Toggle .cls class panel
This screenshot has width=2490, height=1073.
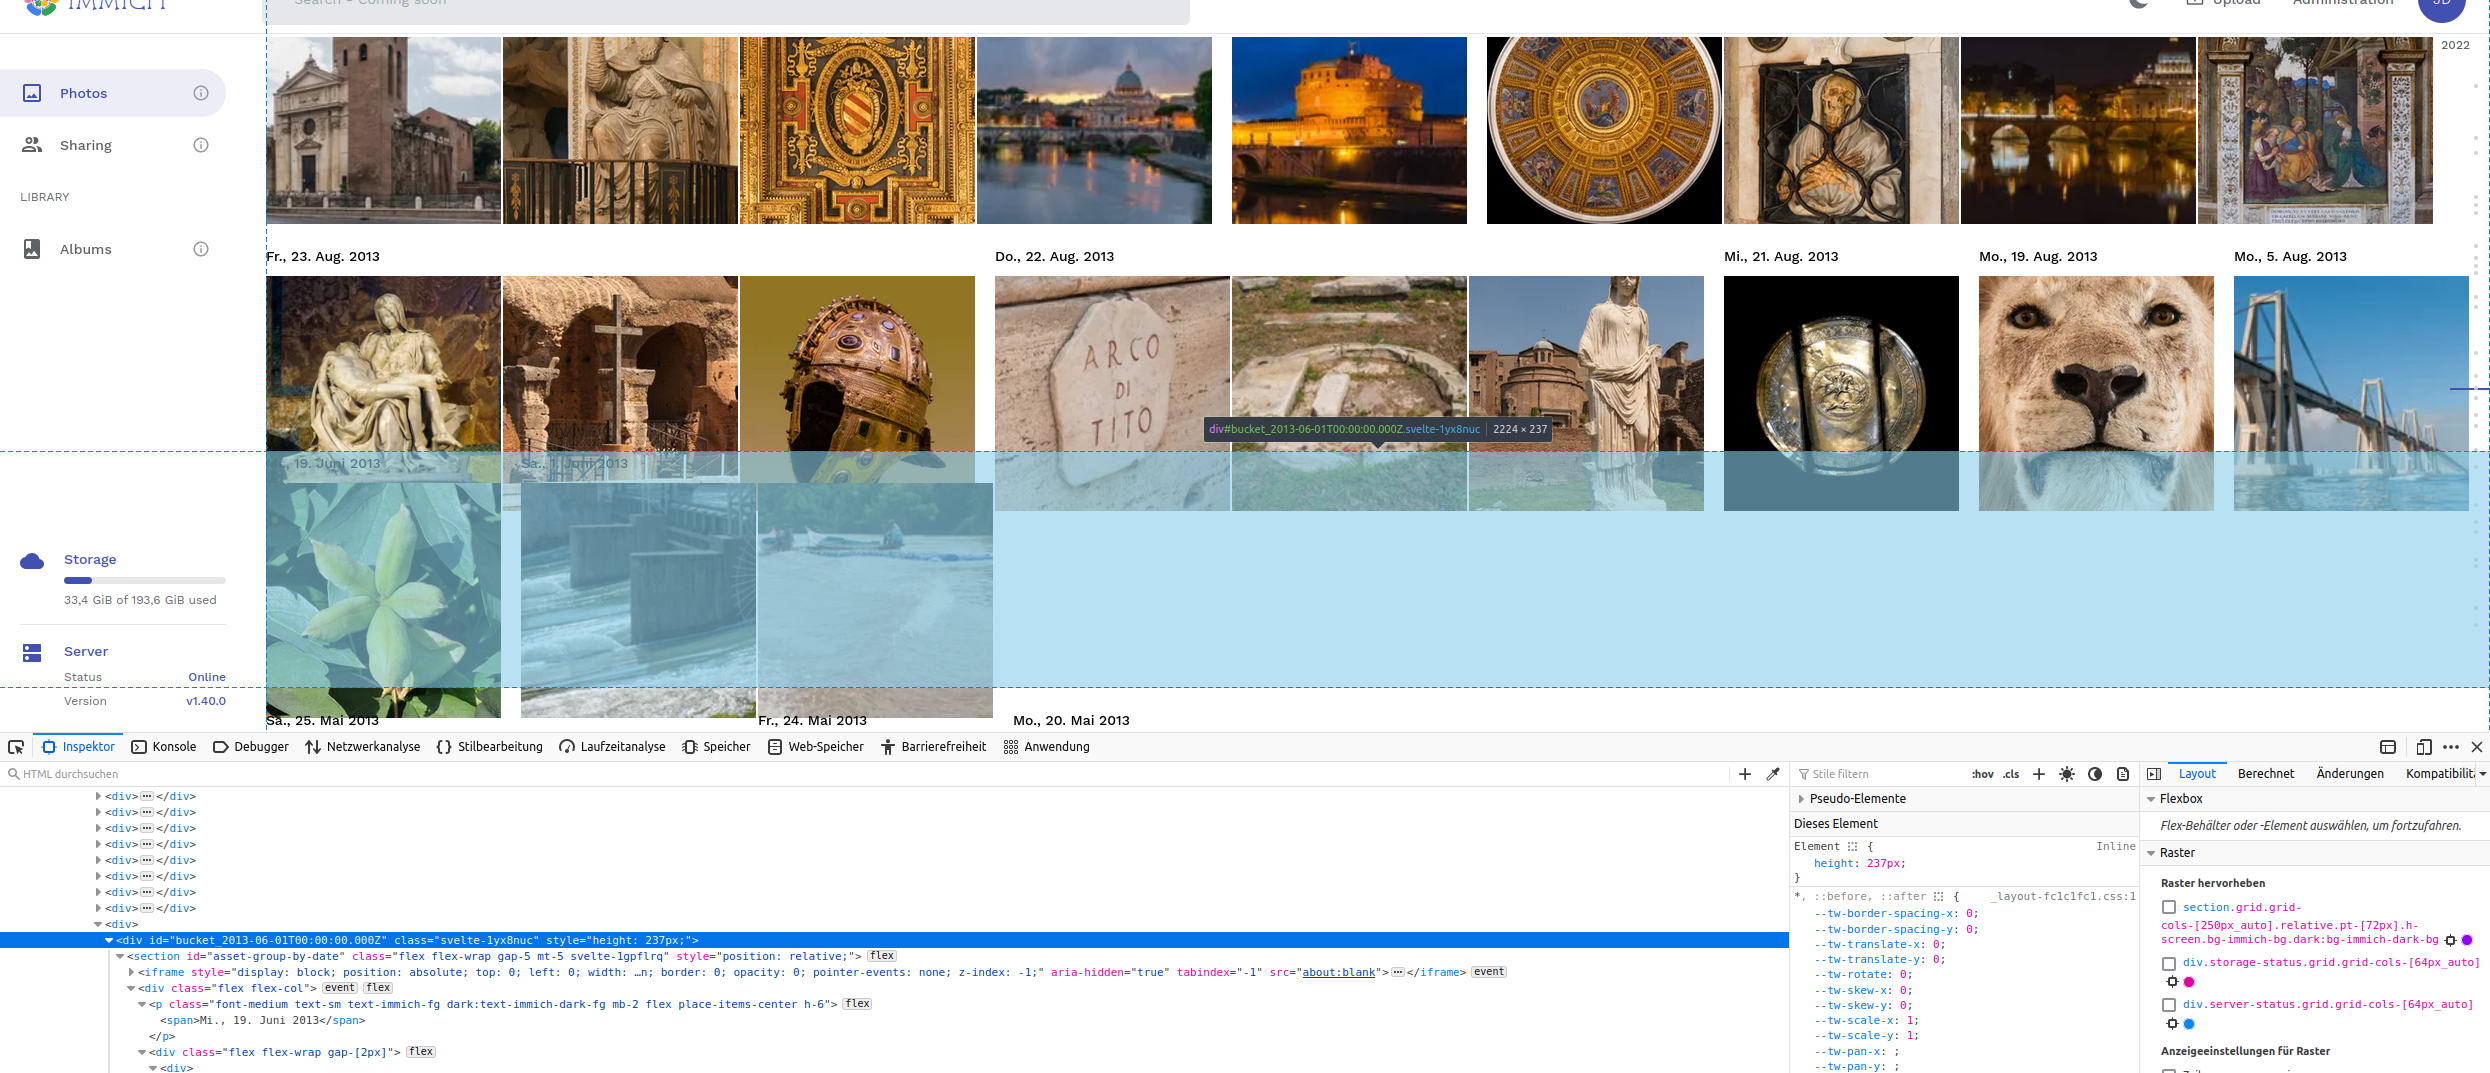pos(2011,774)
